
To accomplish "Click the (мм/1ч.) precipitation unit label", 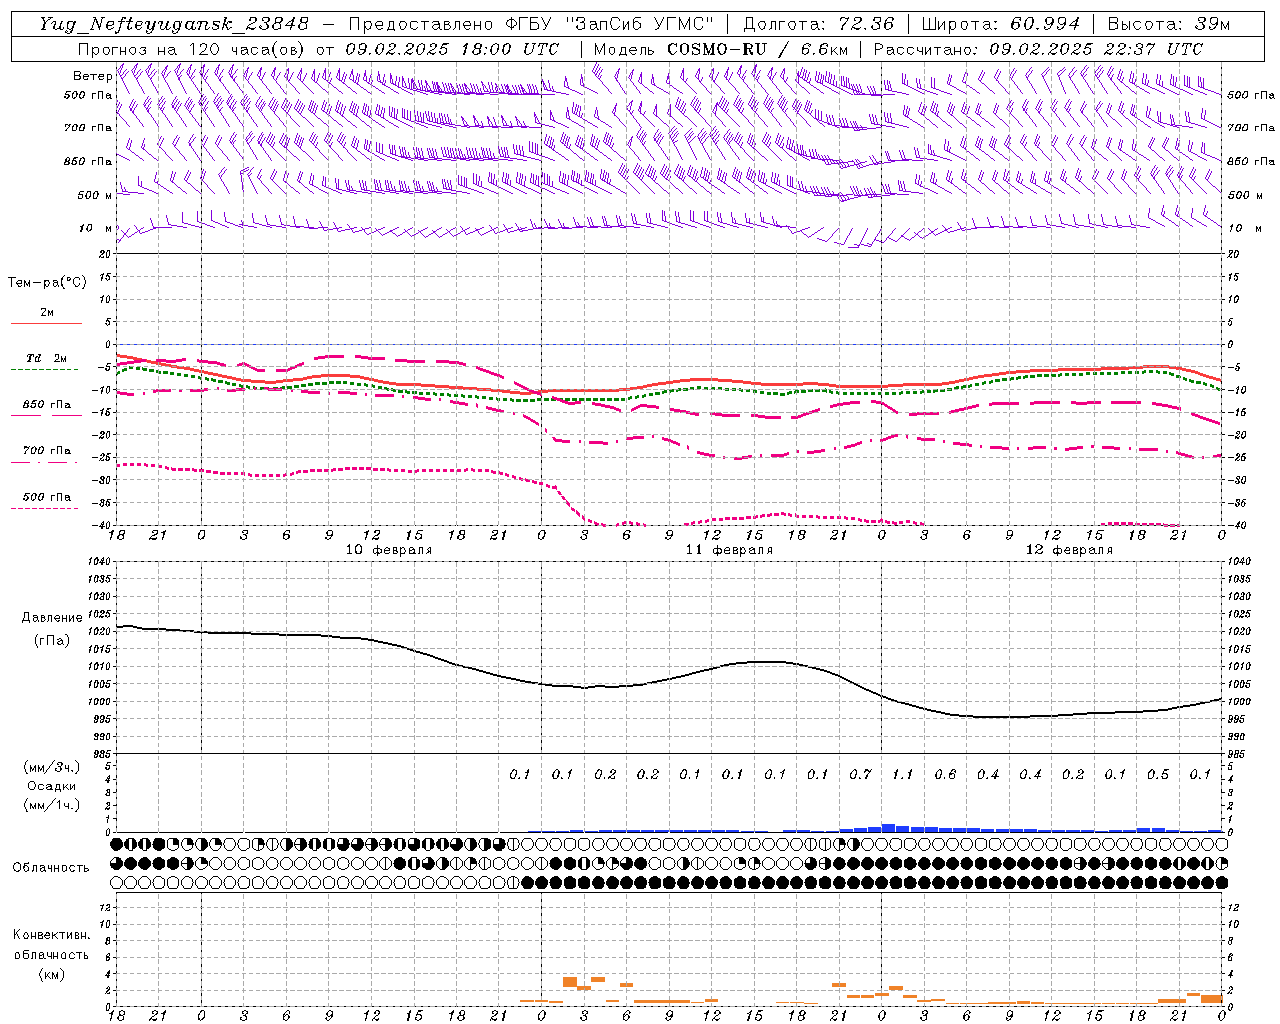I will (x=52, y=805).
